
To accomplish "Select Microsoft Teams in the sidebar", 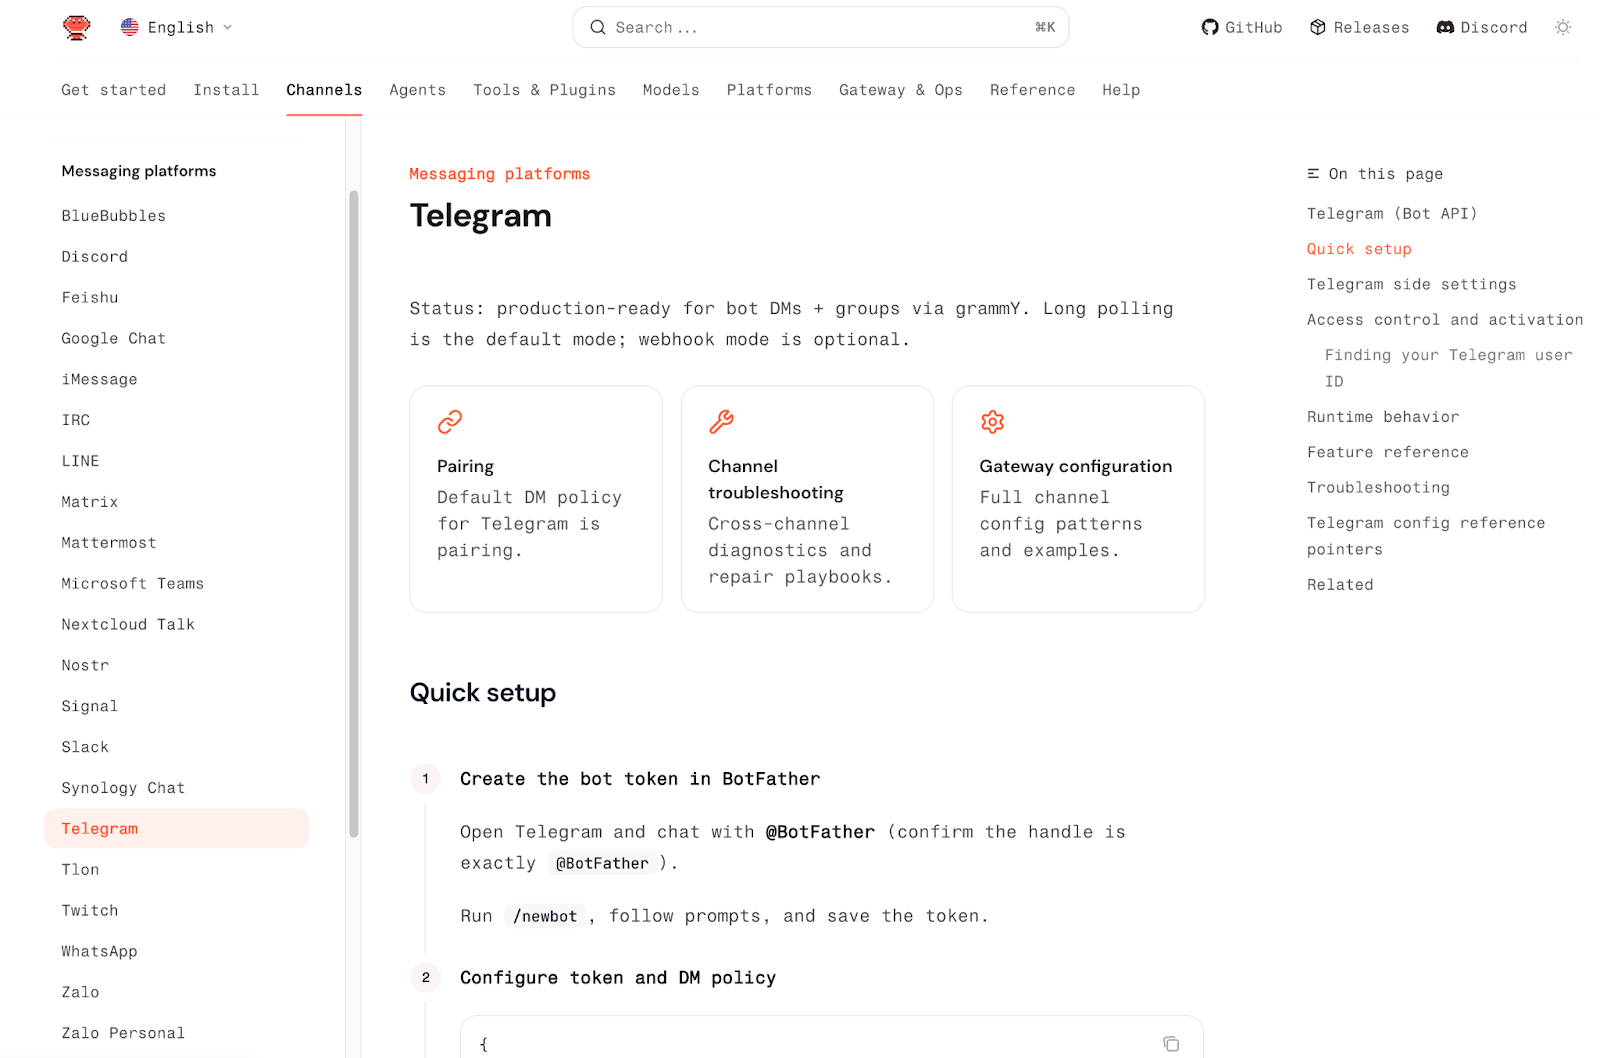I will pyautogui.click(x=132, y=583).
